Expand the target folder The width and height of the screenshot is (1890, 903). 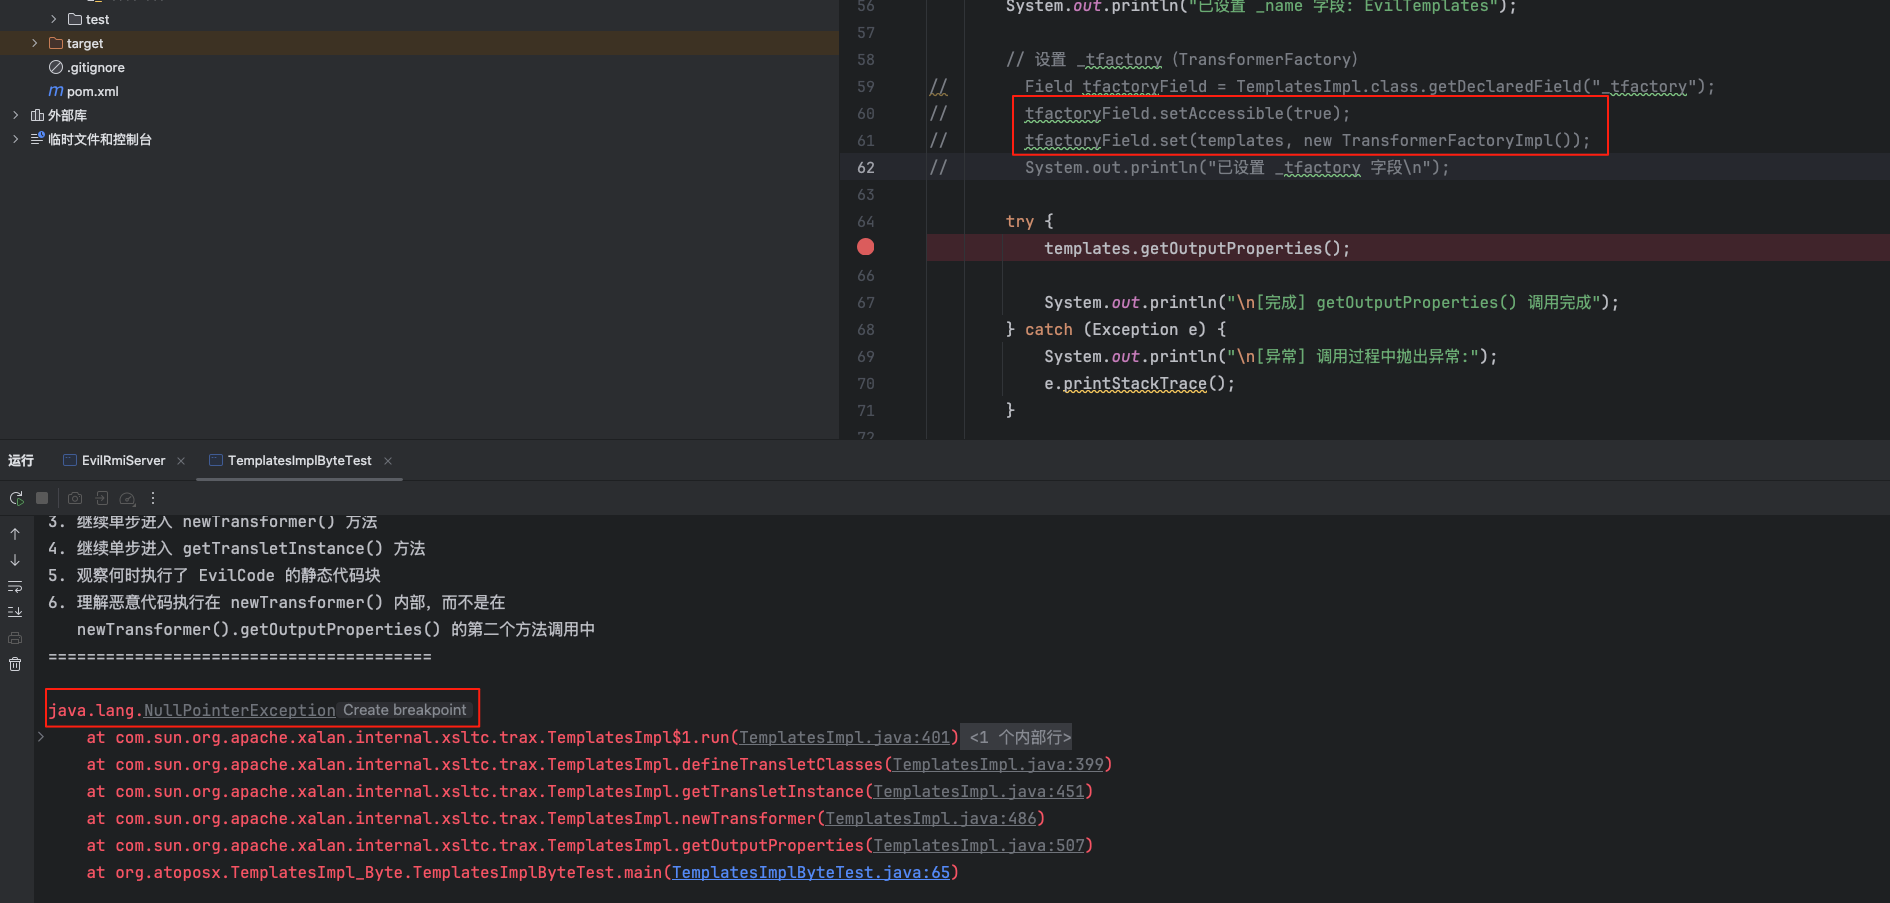pyautogui.click(x=35, y=43)
